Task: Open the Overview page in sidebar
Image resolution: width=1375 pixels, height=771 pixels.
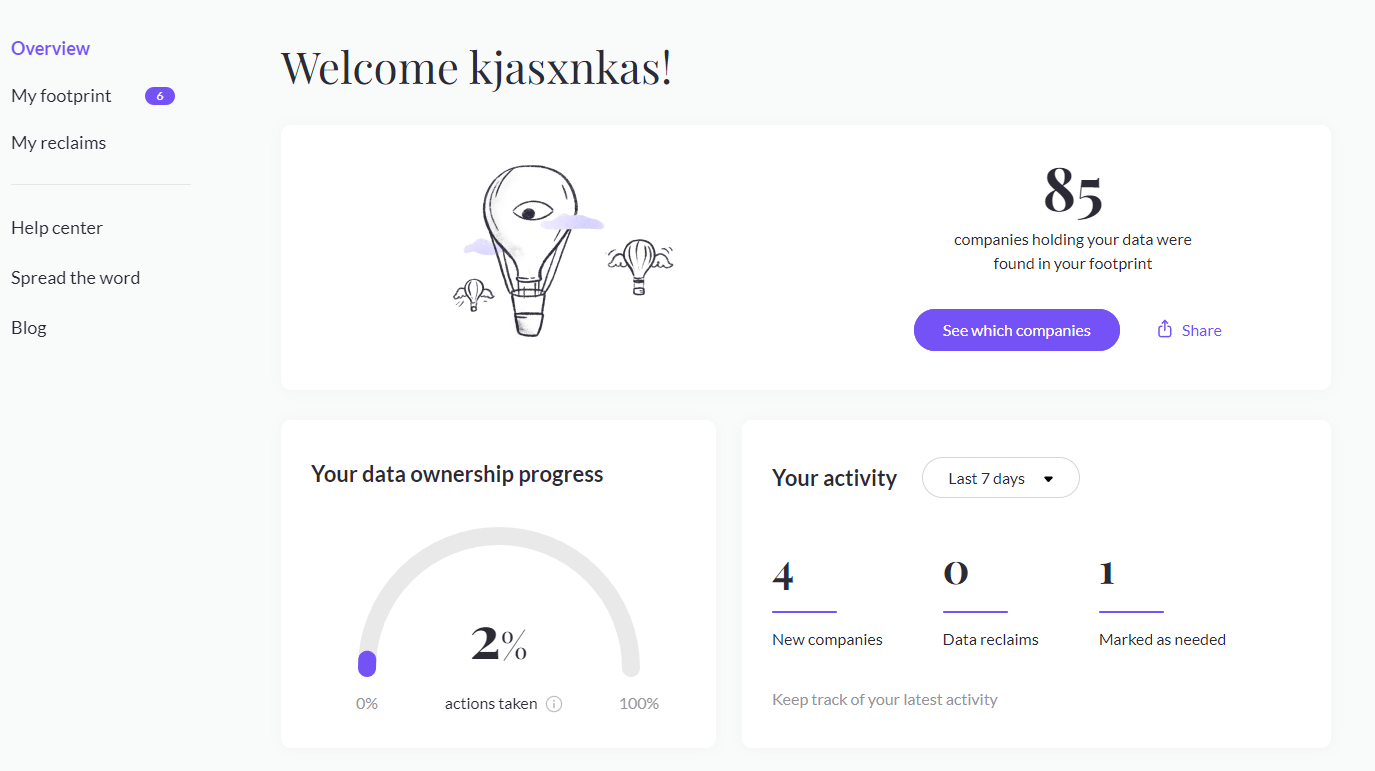Action: 51,48
